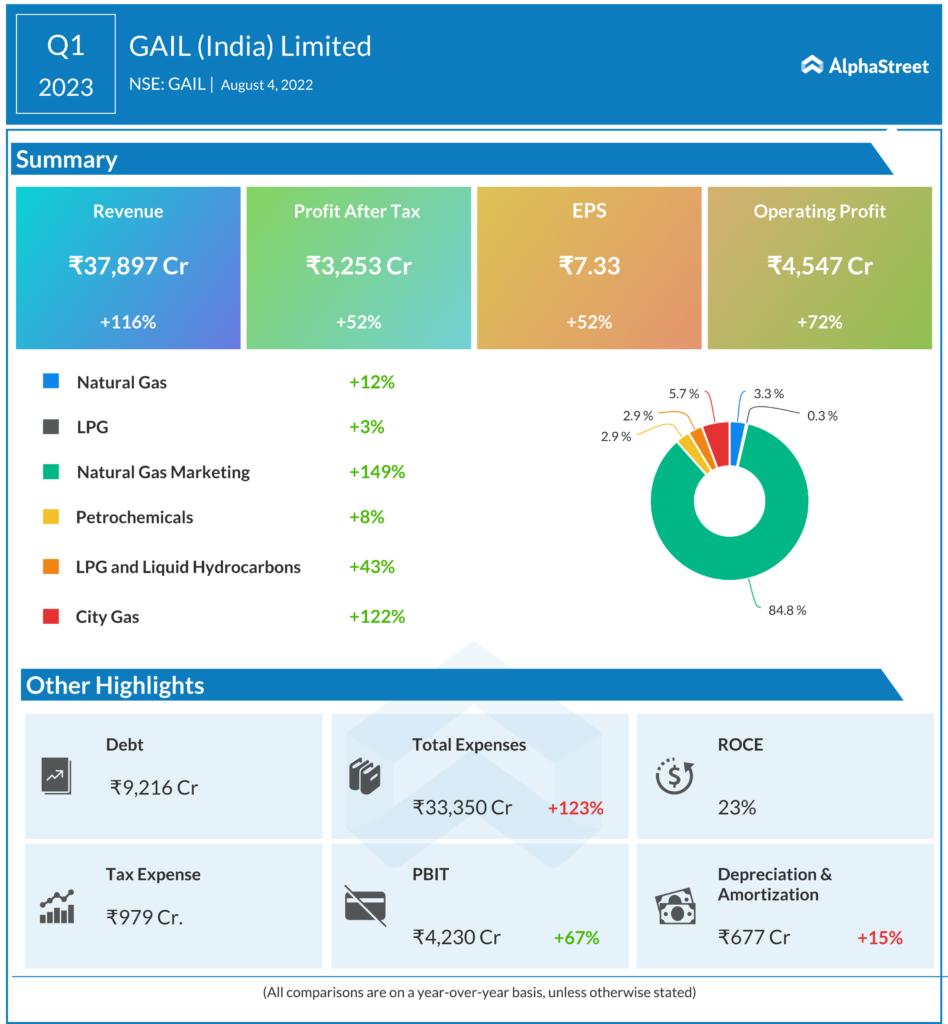
Task: Click the City Gas red legend swatch
Action: (51, 617)
